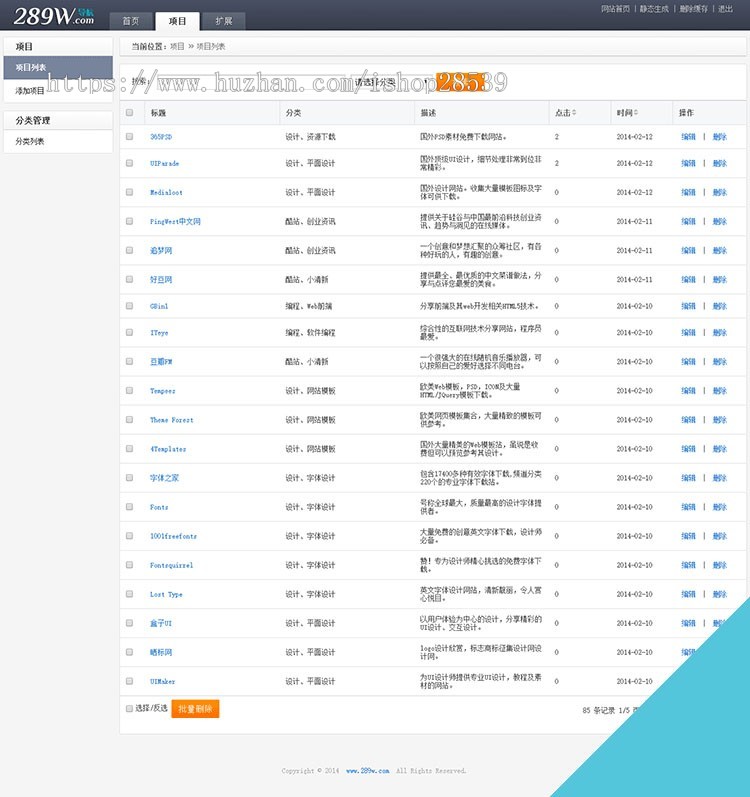This screenshot has height=797, width=750.
Task: Open the Tempees title link
Action: [x=163, y=390]
